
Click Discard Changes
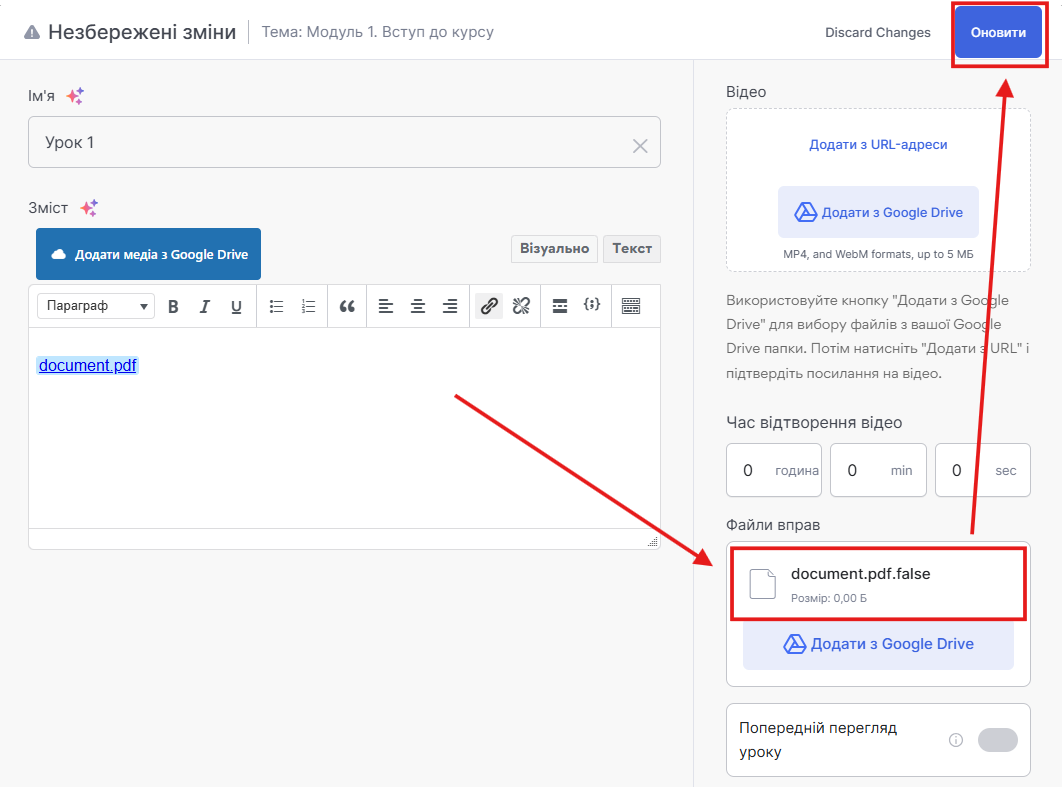pos(877,33)
